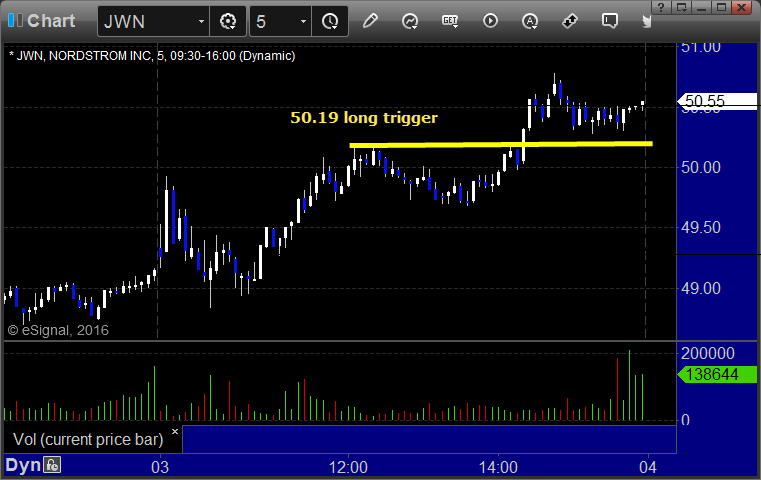
Task: Click the 14:00 time axis label
Action: pos(498,467)
